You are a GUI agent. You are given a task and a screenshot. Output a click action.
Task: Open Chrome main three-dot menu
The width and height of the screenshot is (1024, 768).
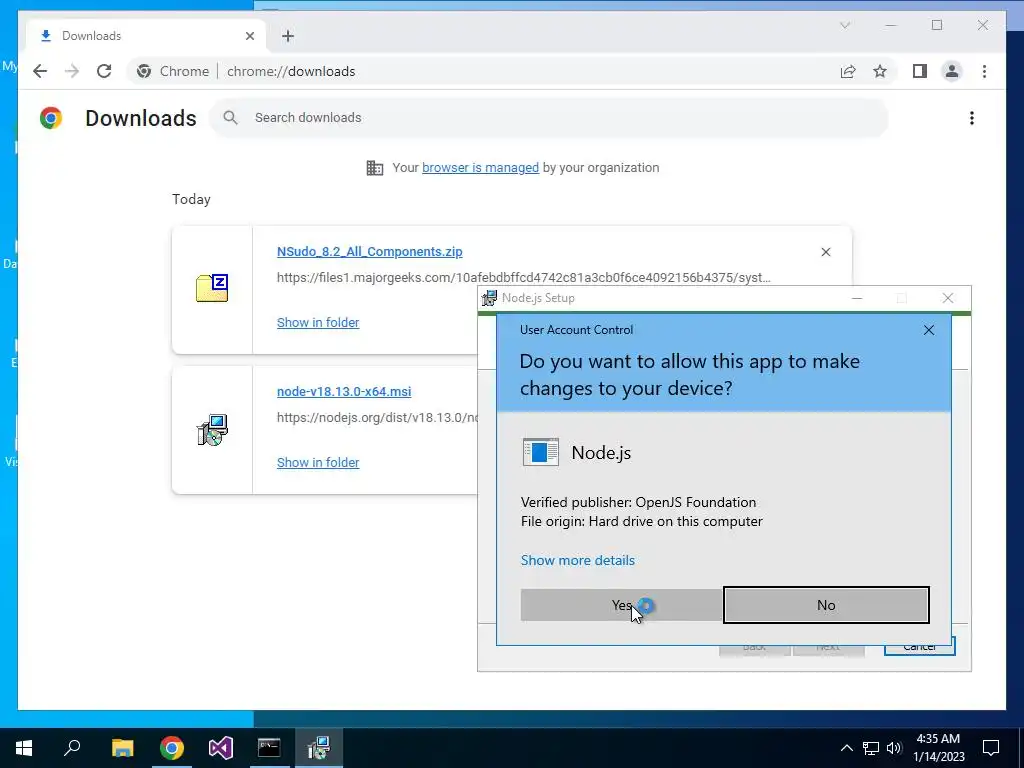tap(984, 71)
